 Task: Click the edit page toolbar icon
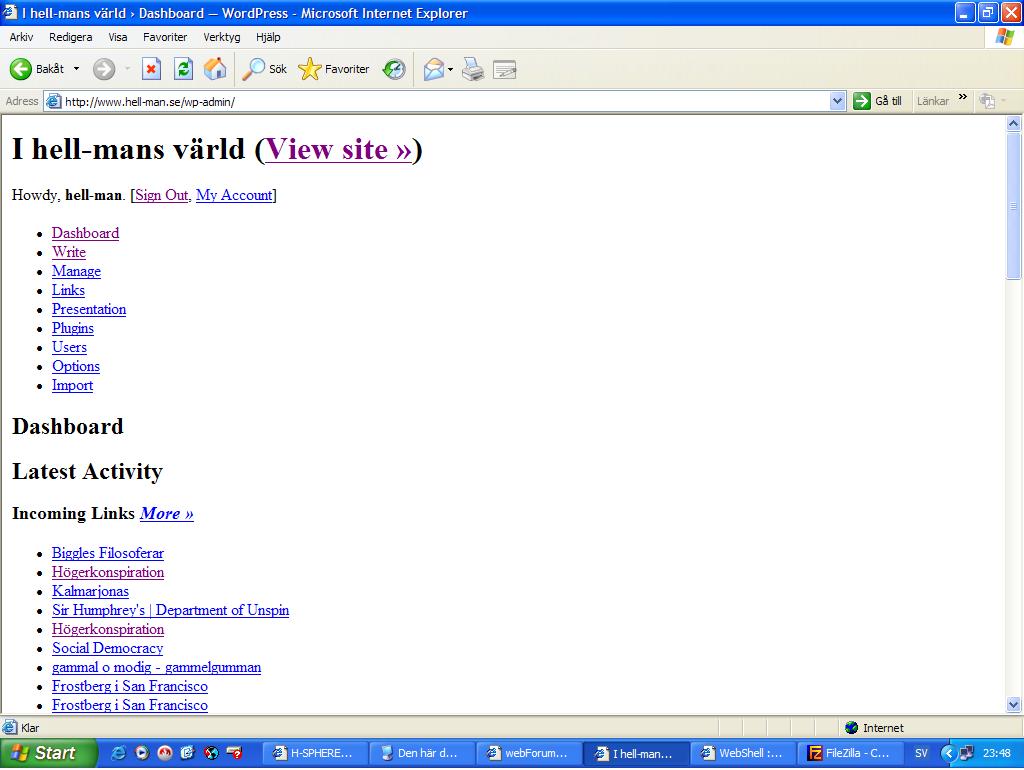(505, 69)
